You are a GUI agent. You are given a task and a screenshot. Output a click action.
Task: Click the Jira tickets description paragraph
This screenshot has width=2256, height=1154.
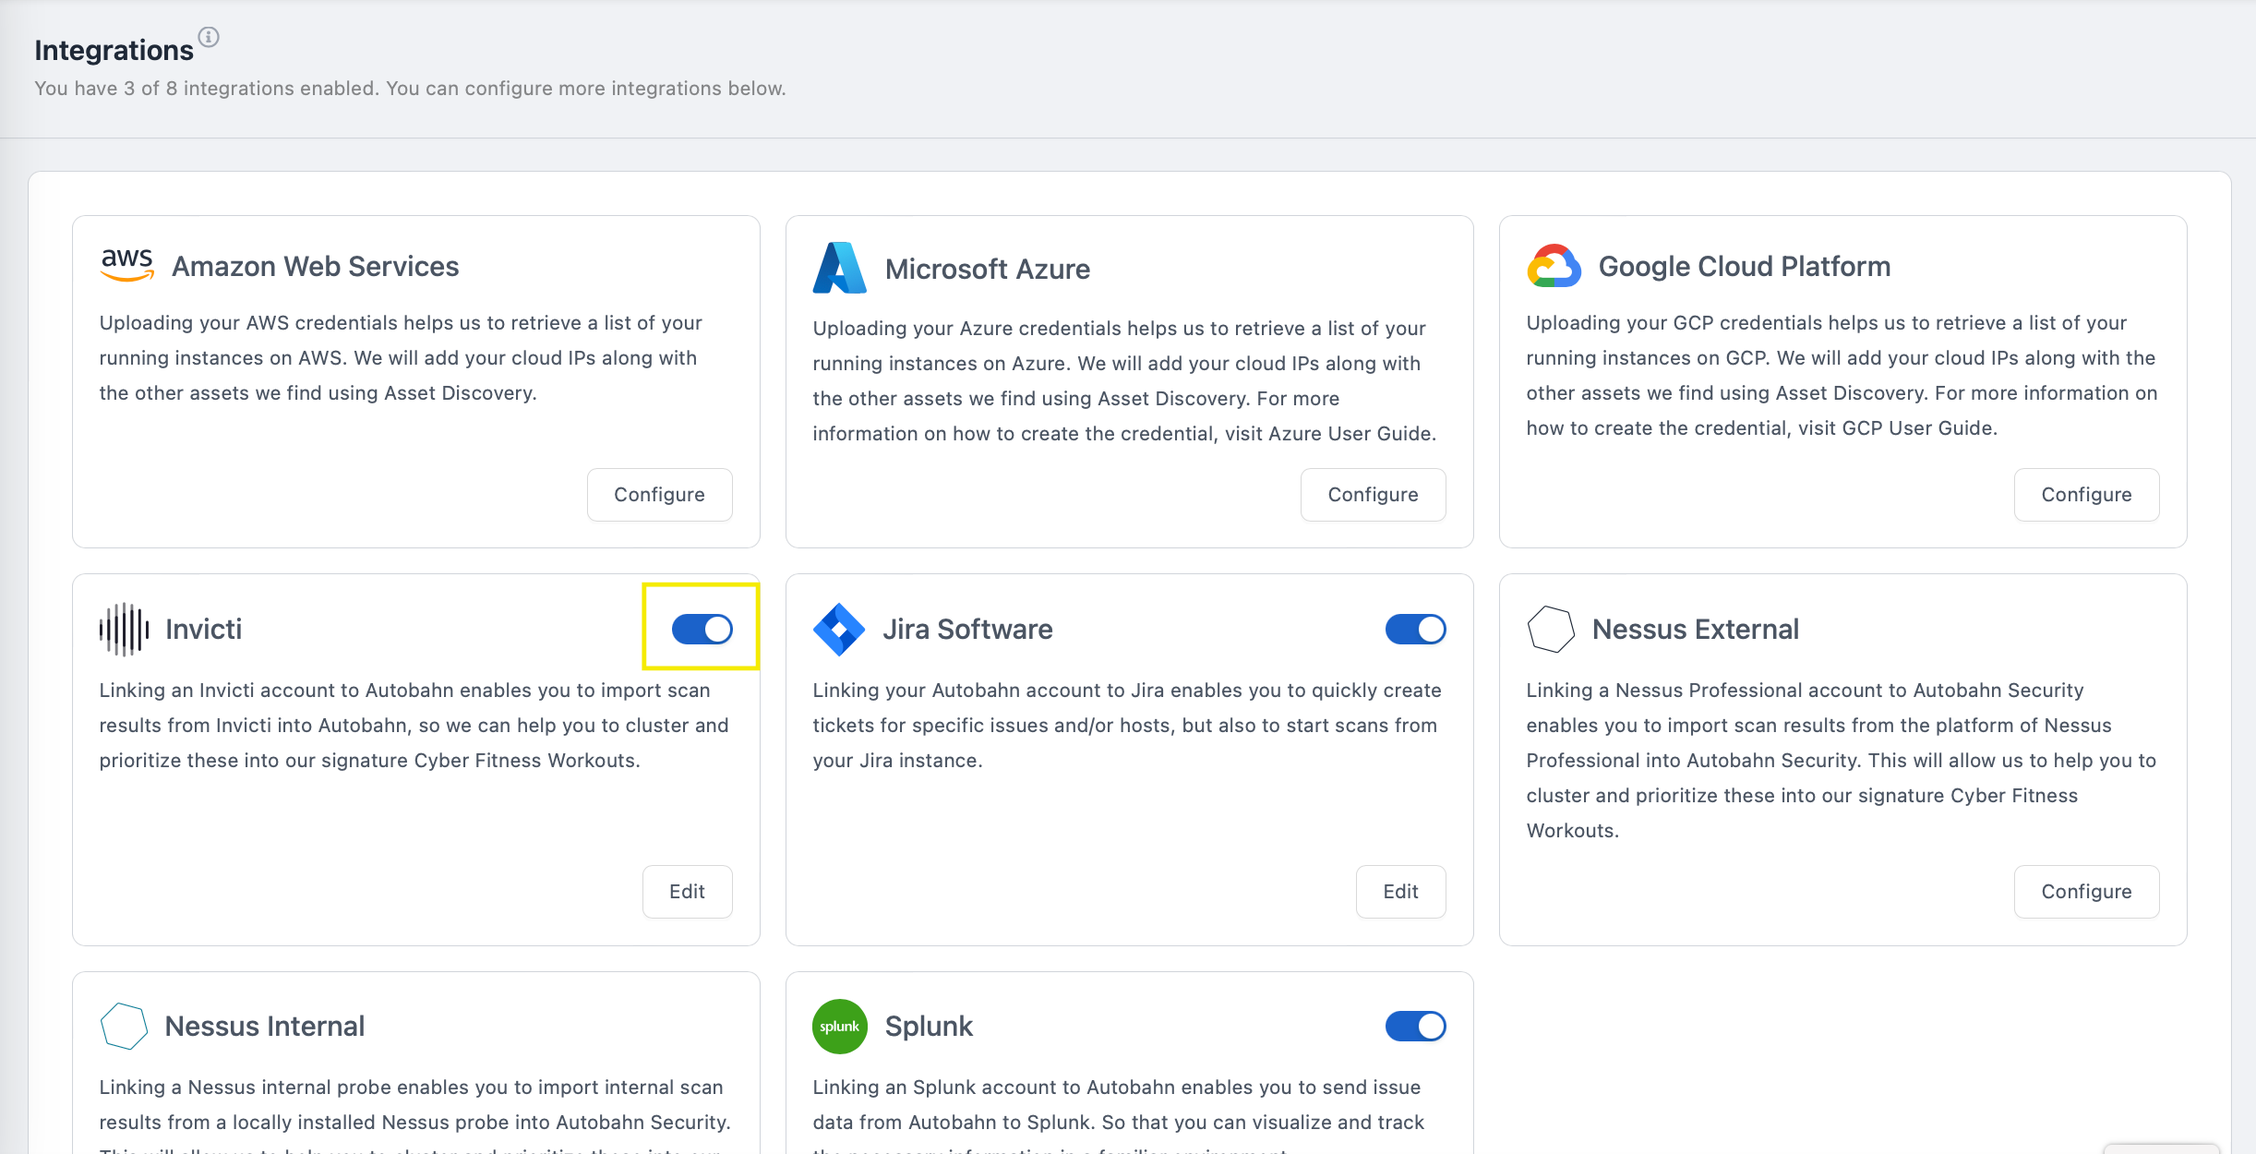coord(1127,725)
